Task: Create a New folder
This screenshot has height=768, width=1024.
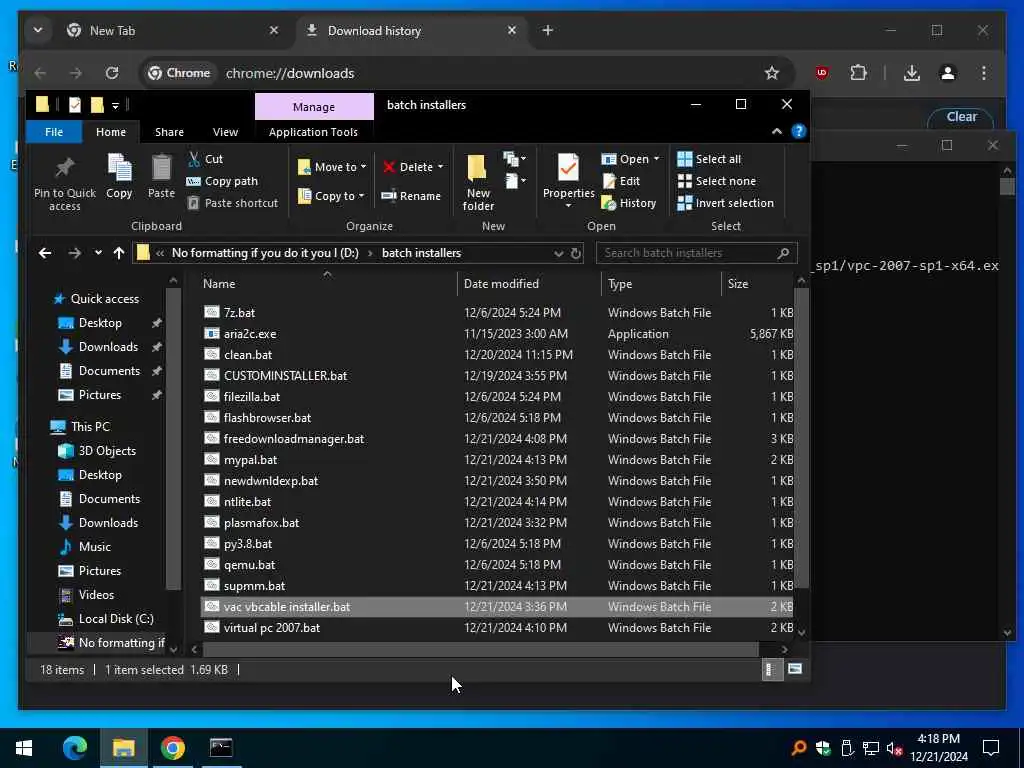Action: 478,182
